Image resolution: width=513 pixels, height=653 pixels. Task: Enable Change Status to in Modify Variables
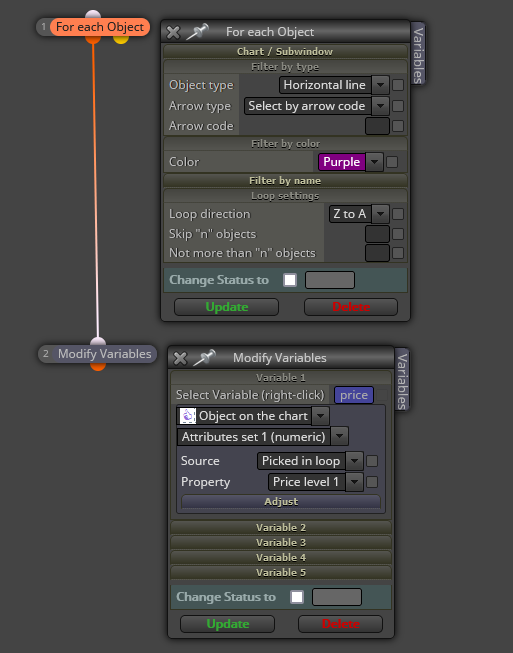(297, 597)
